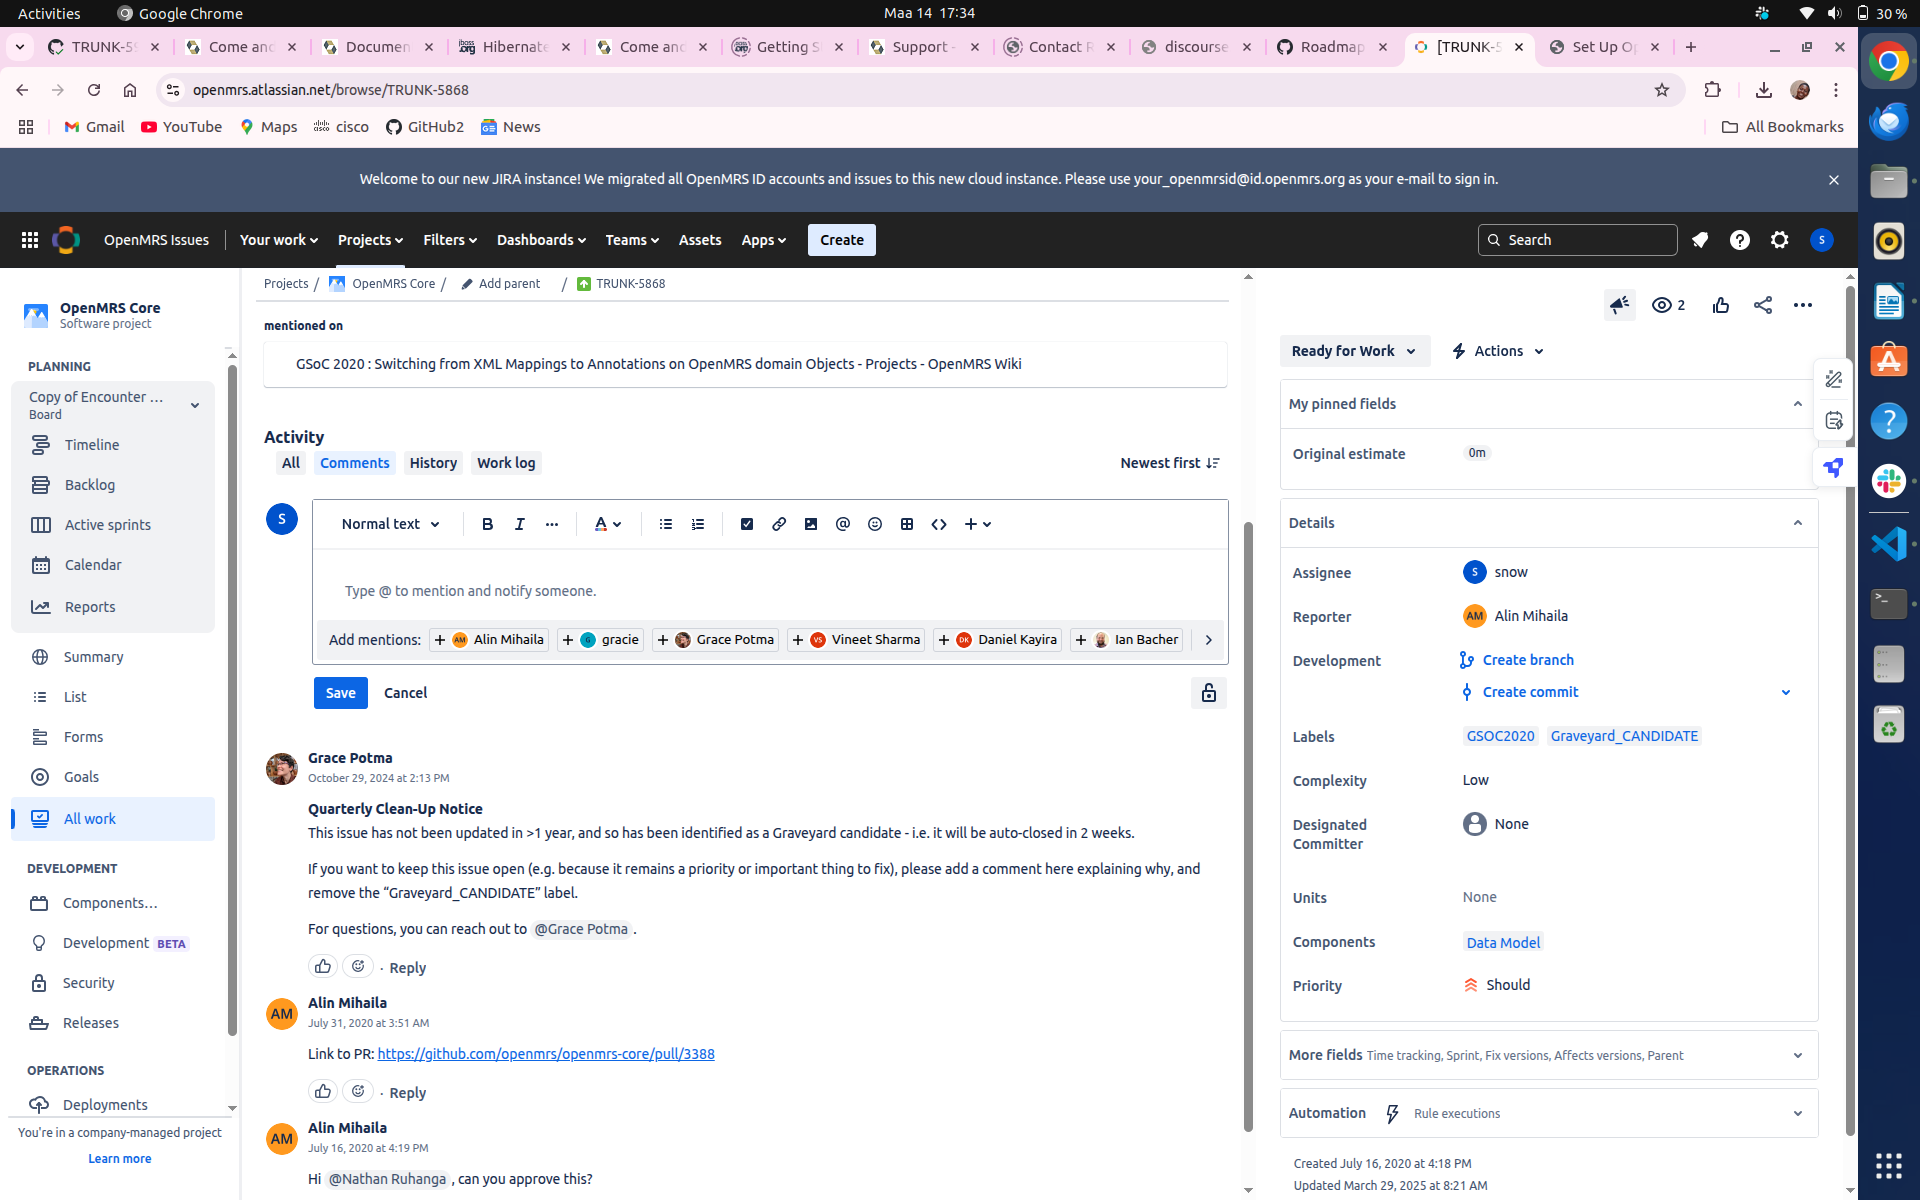Open Jira settings gear
This screenshot has width=1920, height=1200.
pyautogui.click(x=1779, y=240)
